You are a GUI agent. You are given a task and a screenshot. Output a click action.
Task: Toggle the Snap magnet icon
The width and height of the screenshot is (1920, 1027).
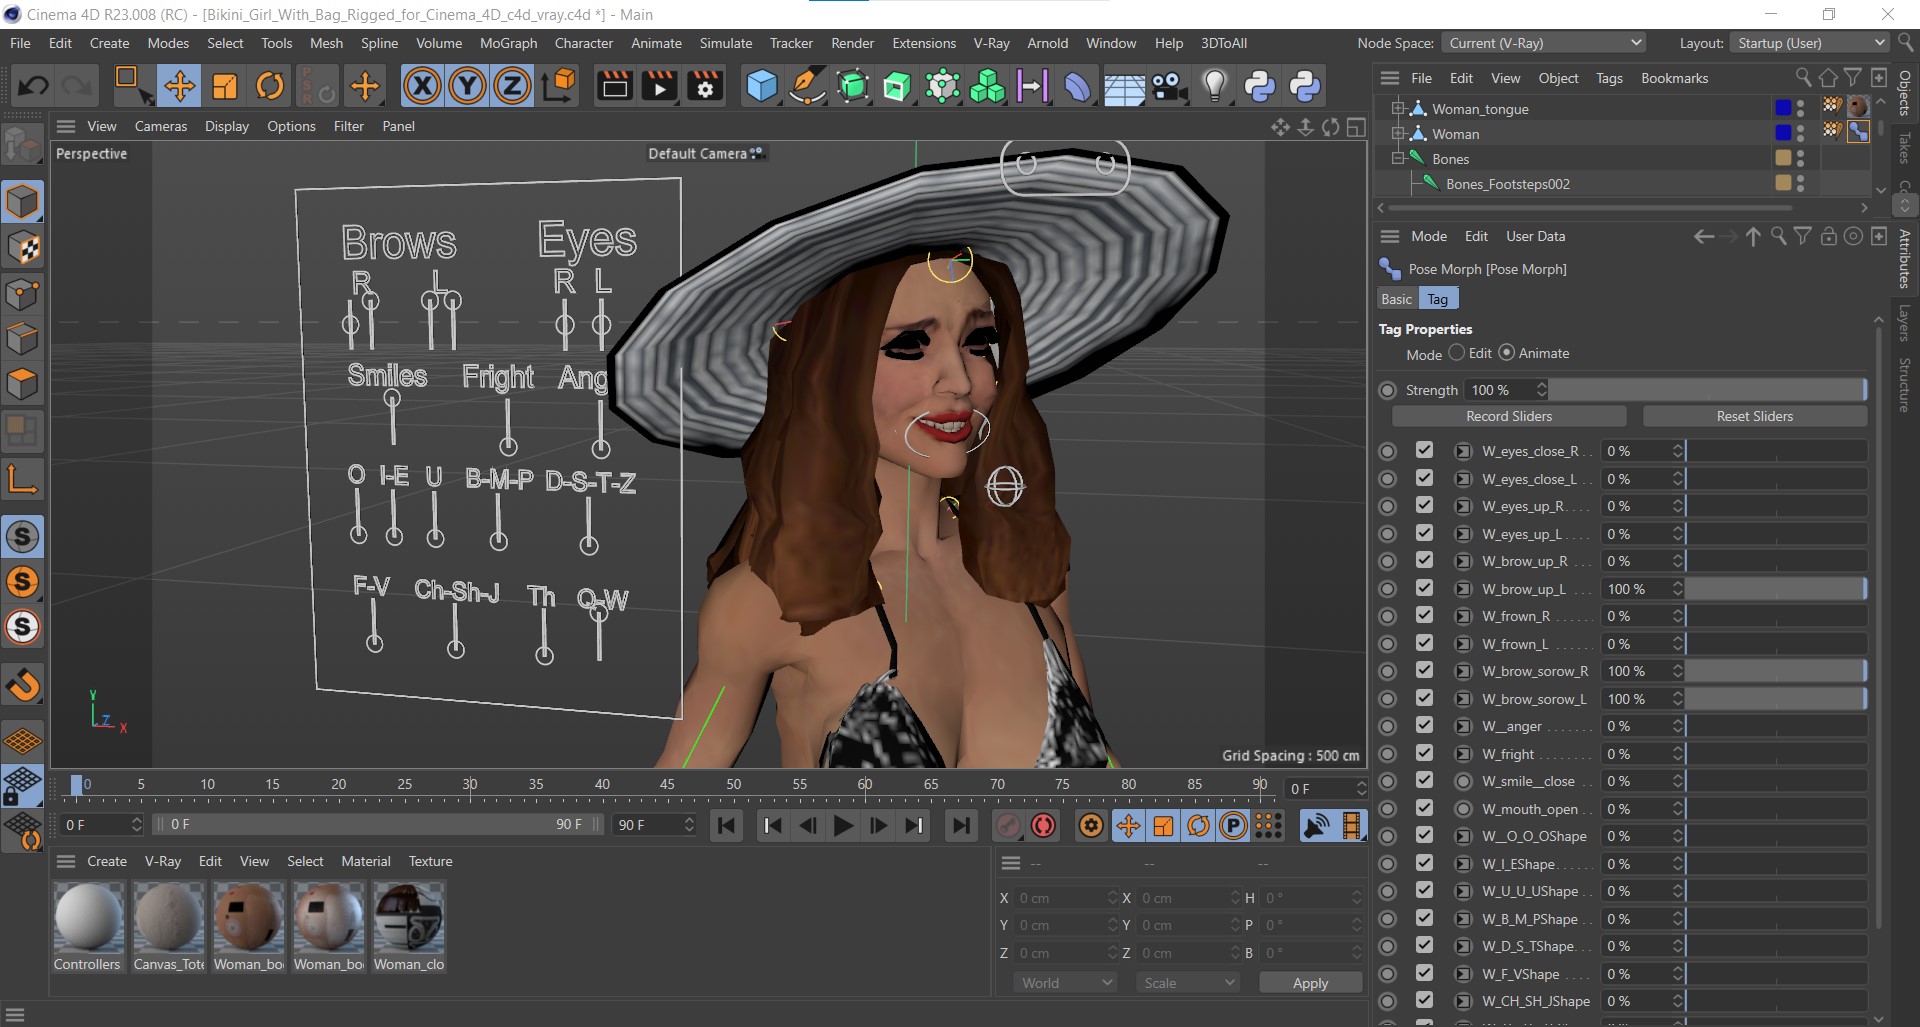(x=22, y=685)
